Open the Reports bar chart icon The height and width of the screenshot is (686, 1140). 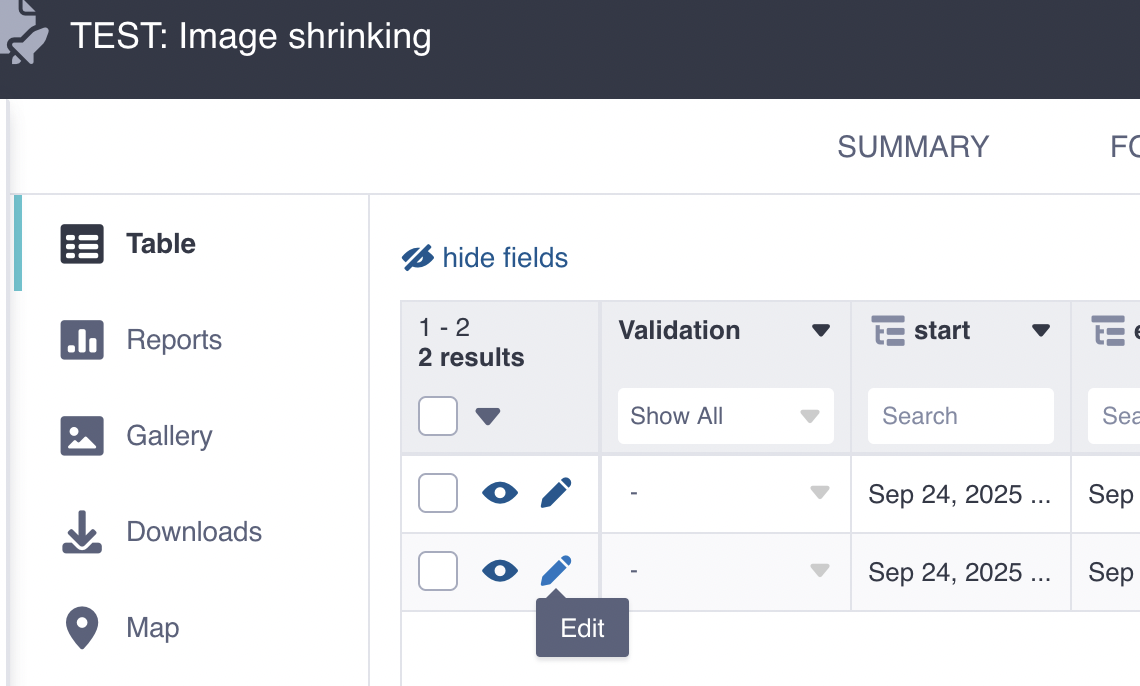(x=82, y=340)
